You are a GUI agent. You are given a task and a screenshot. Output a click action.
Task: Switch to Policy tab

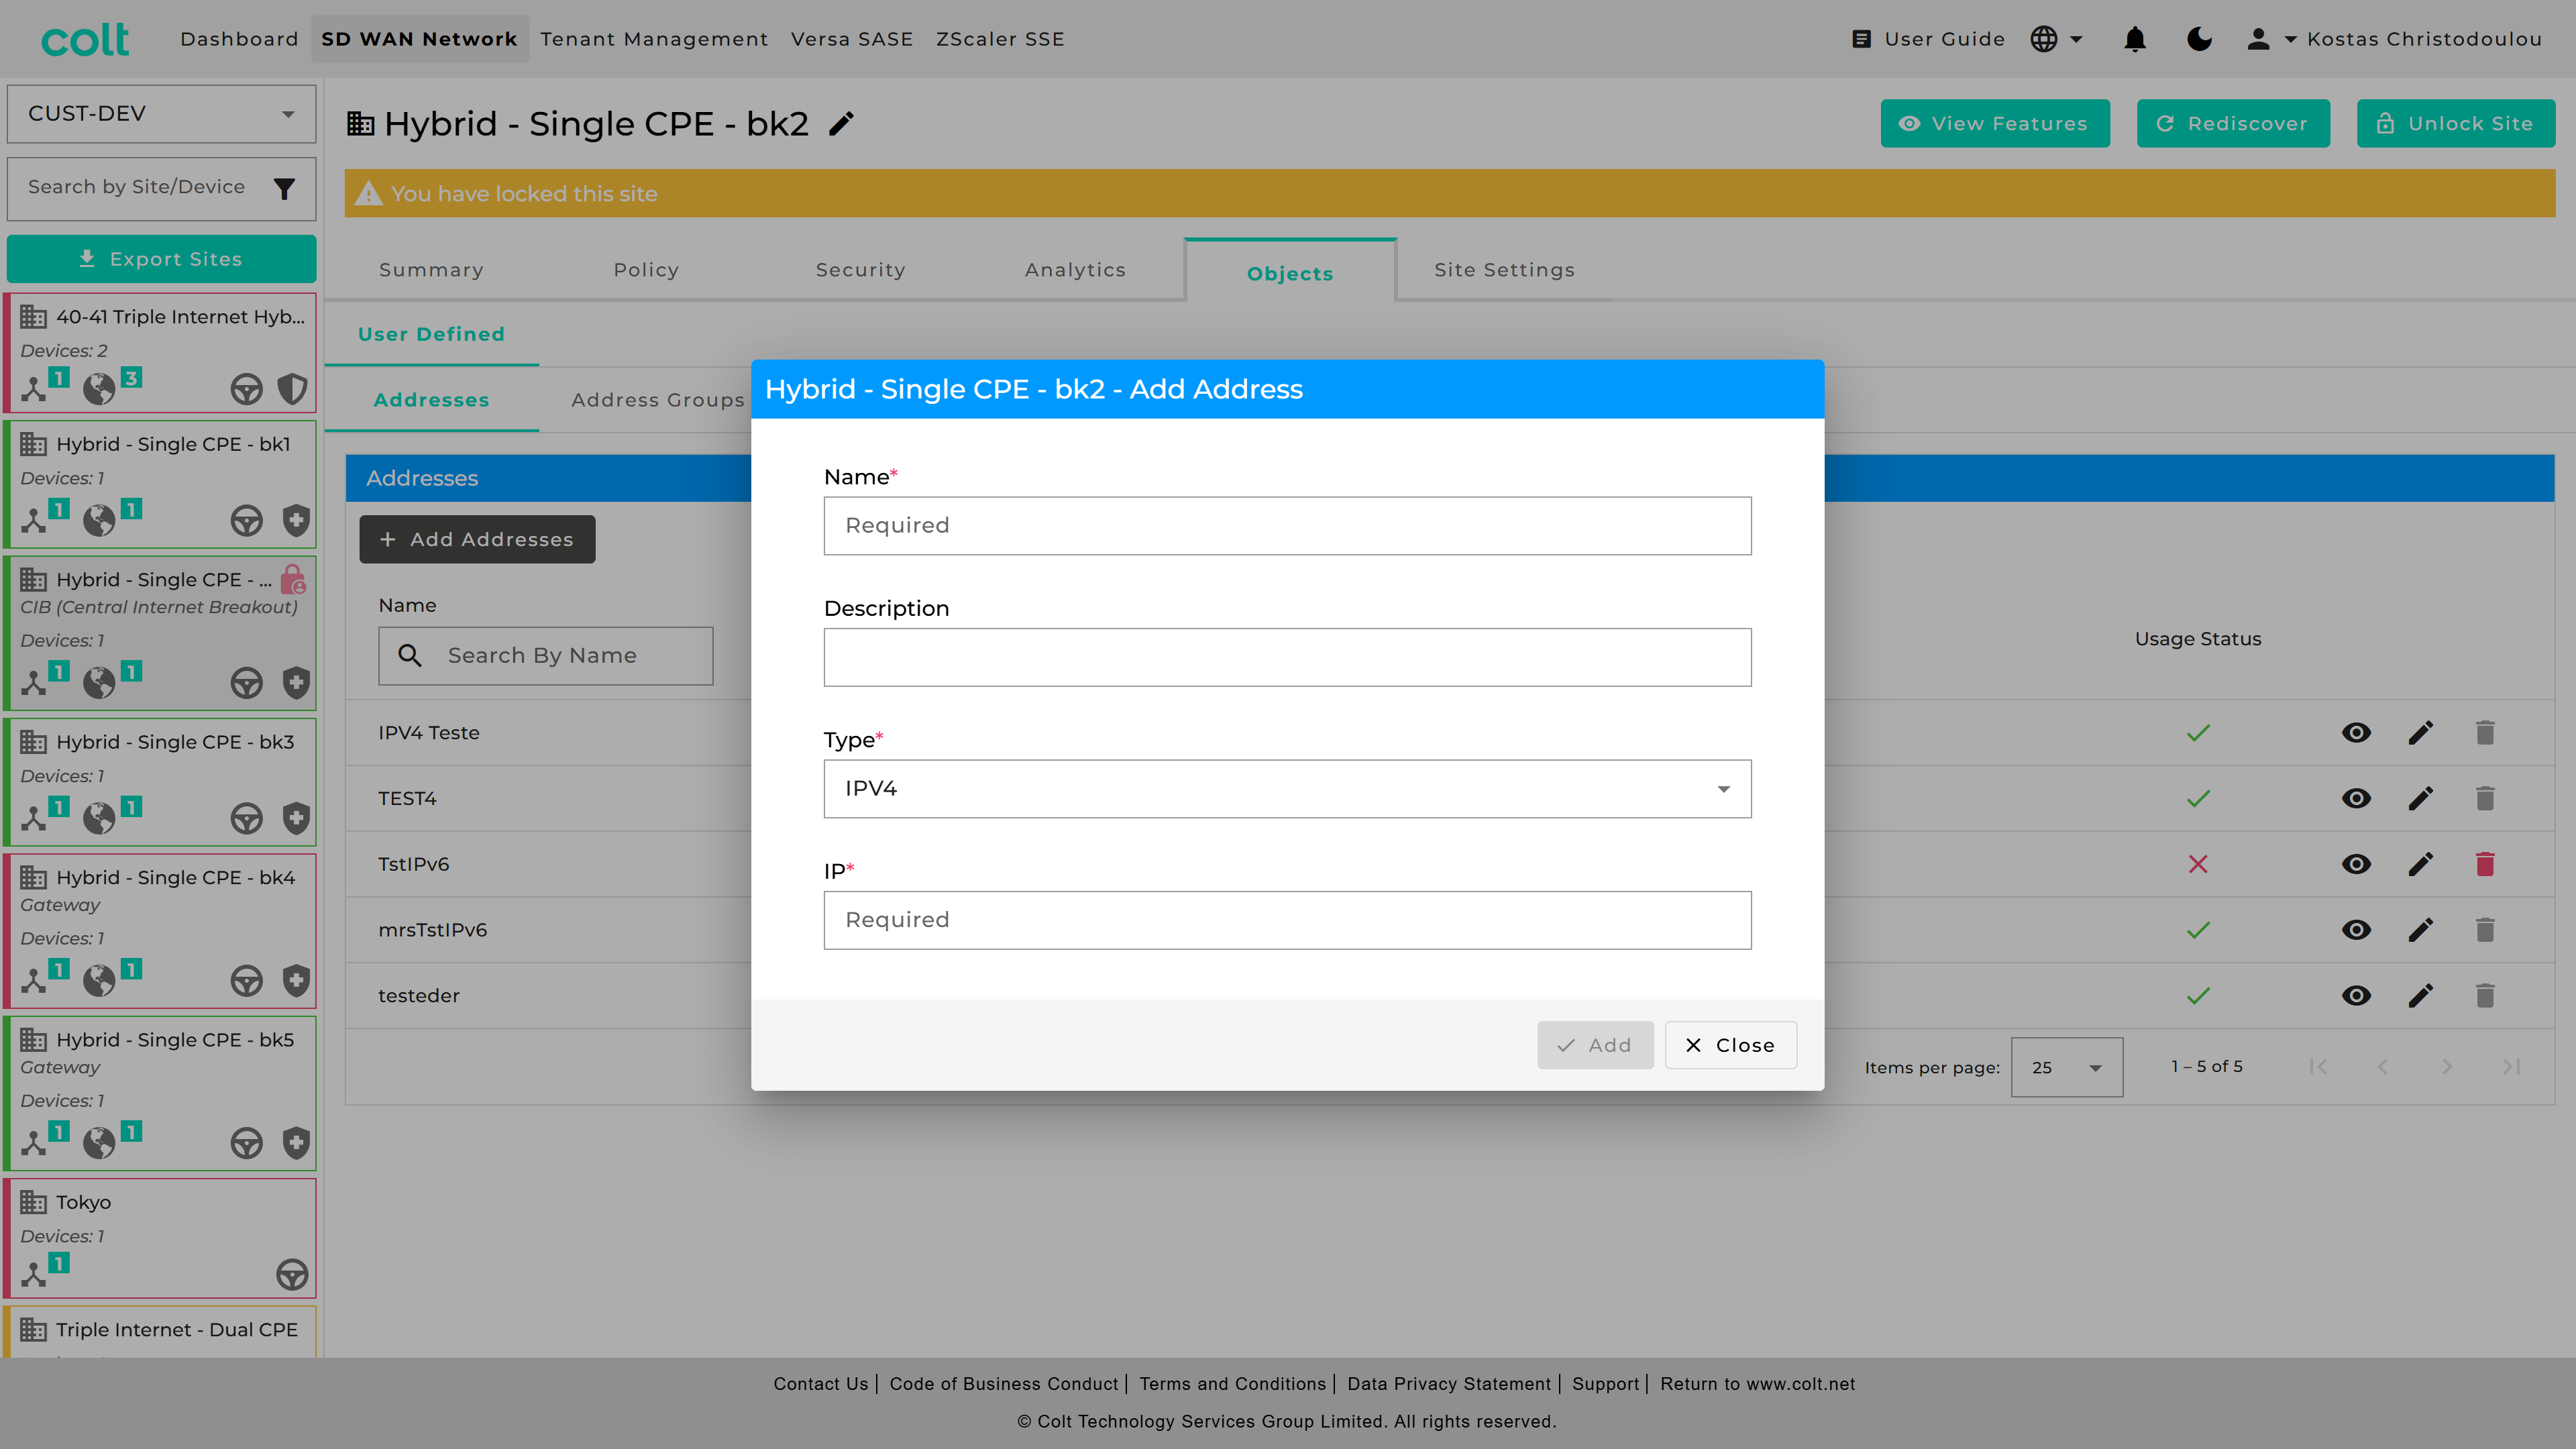pos(646,270)
